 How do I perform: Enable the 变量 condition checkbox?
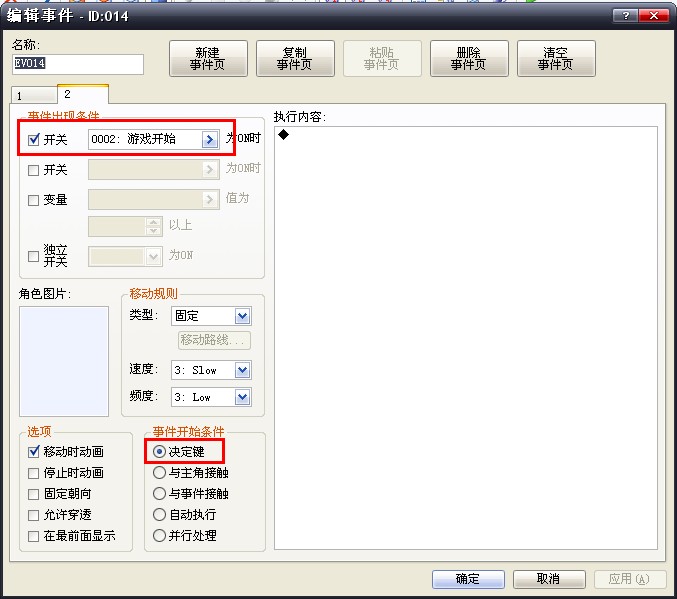tap(33, 200)
